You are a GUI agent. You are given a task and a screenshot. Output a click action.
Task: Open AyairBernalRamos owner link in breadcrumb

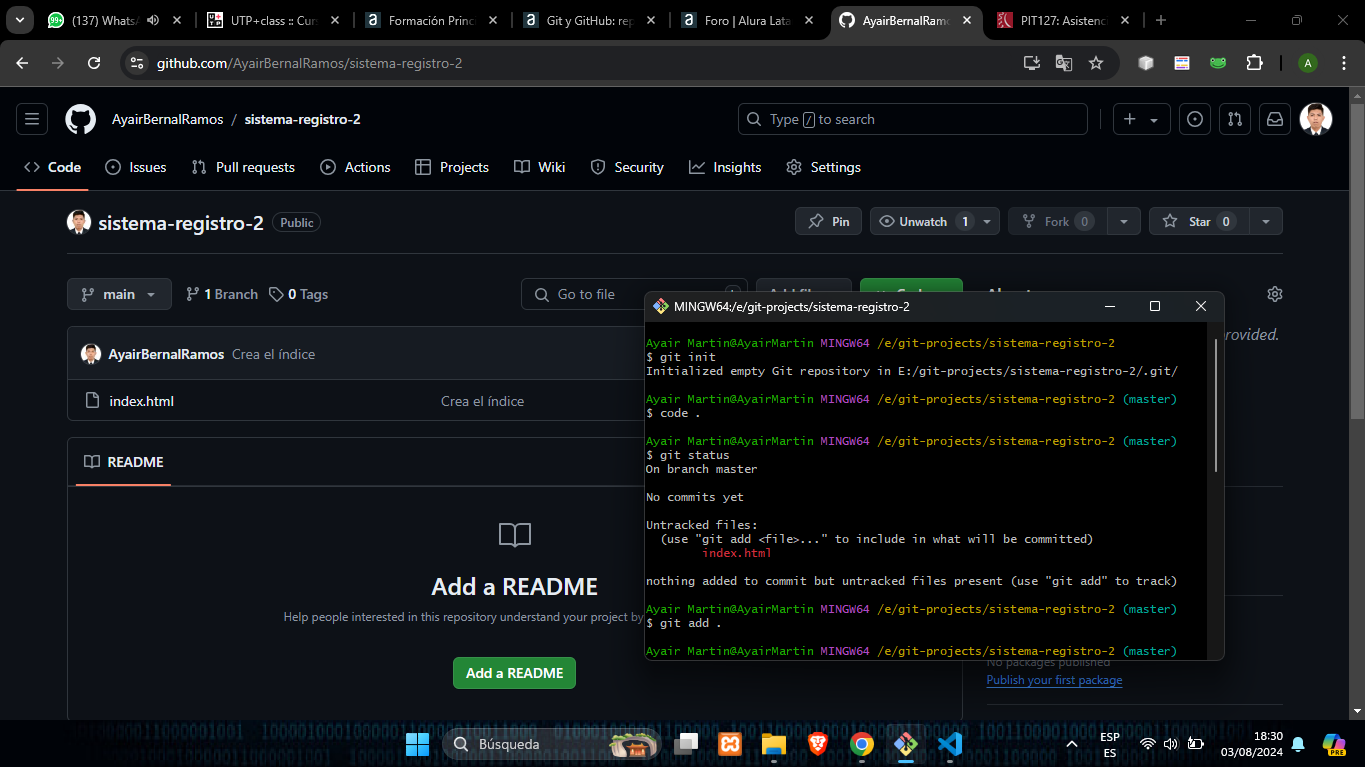click(168, 119)
